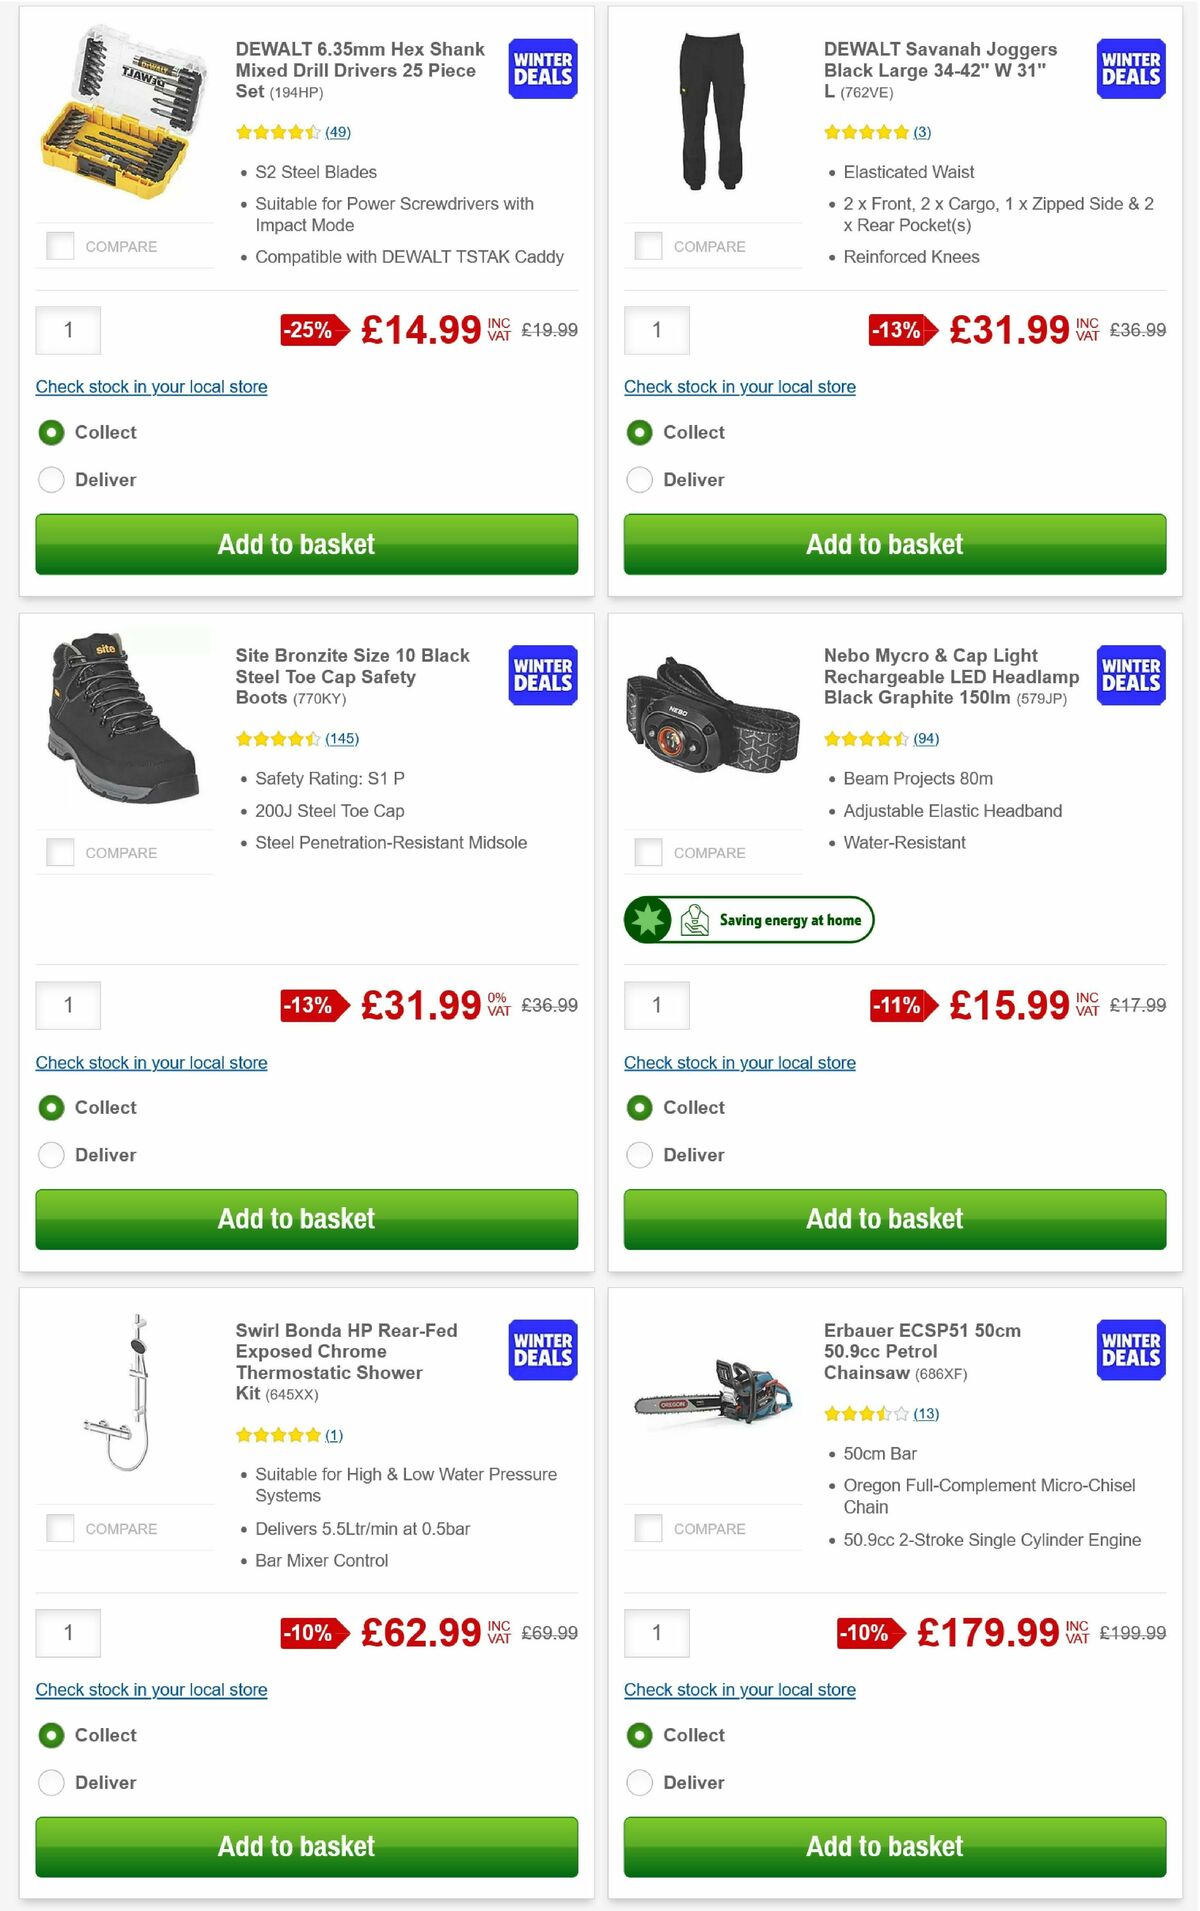Click Add to basket for the Swirl shower kit

pos(295,1846)
